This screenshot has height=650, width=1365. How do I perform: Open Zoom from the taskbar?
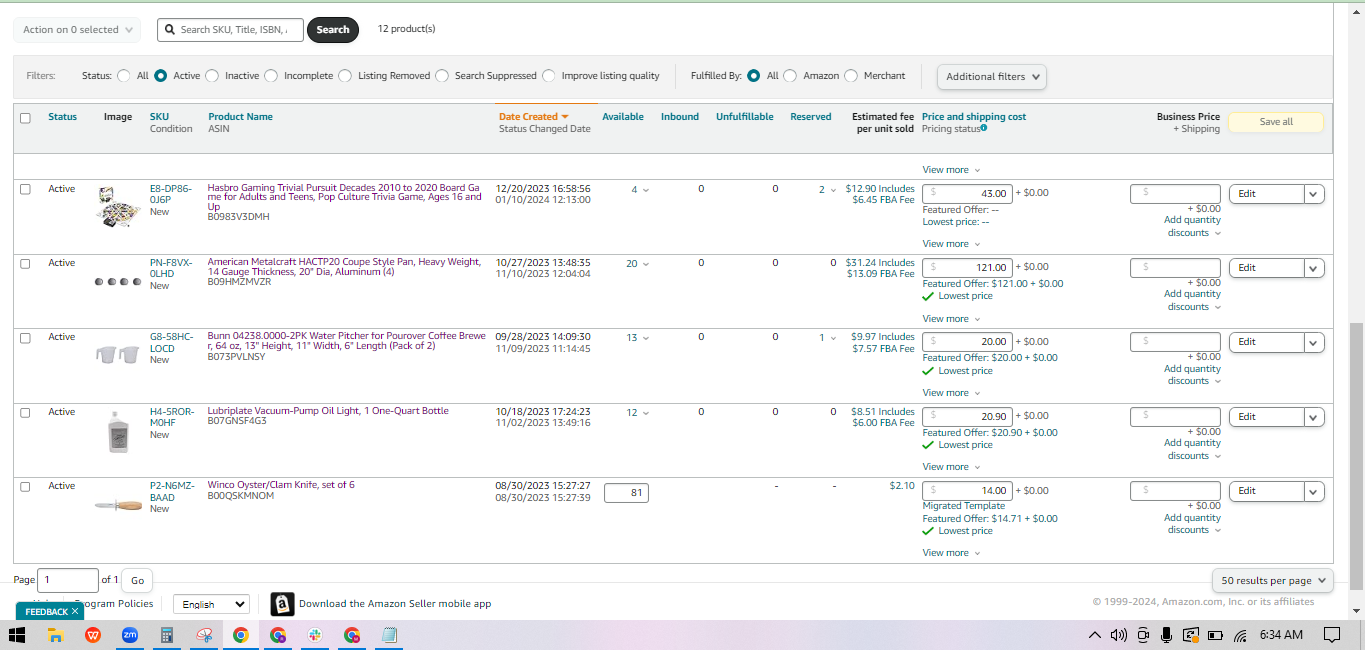coord(130,635)
